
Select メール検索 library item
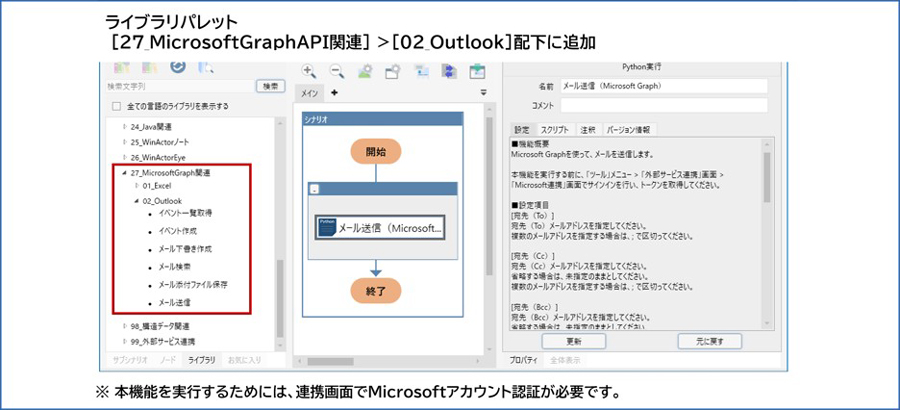174,267
